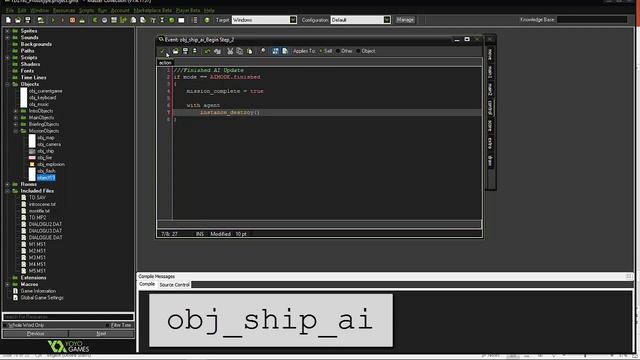This screenshot has height=360, width=640.
Task: Click the copy icon in code editor toolbar
Action: click(240, 51)
